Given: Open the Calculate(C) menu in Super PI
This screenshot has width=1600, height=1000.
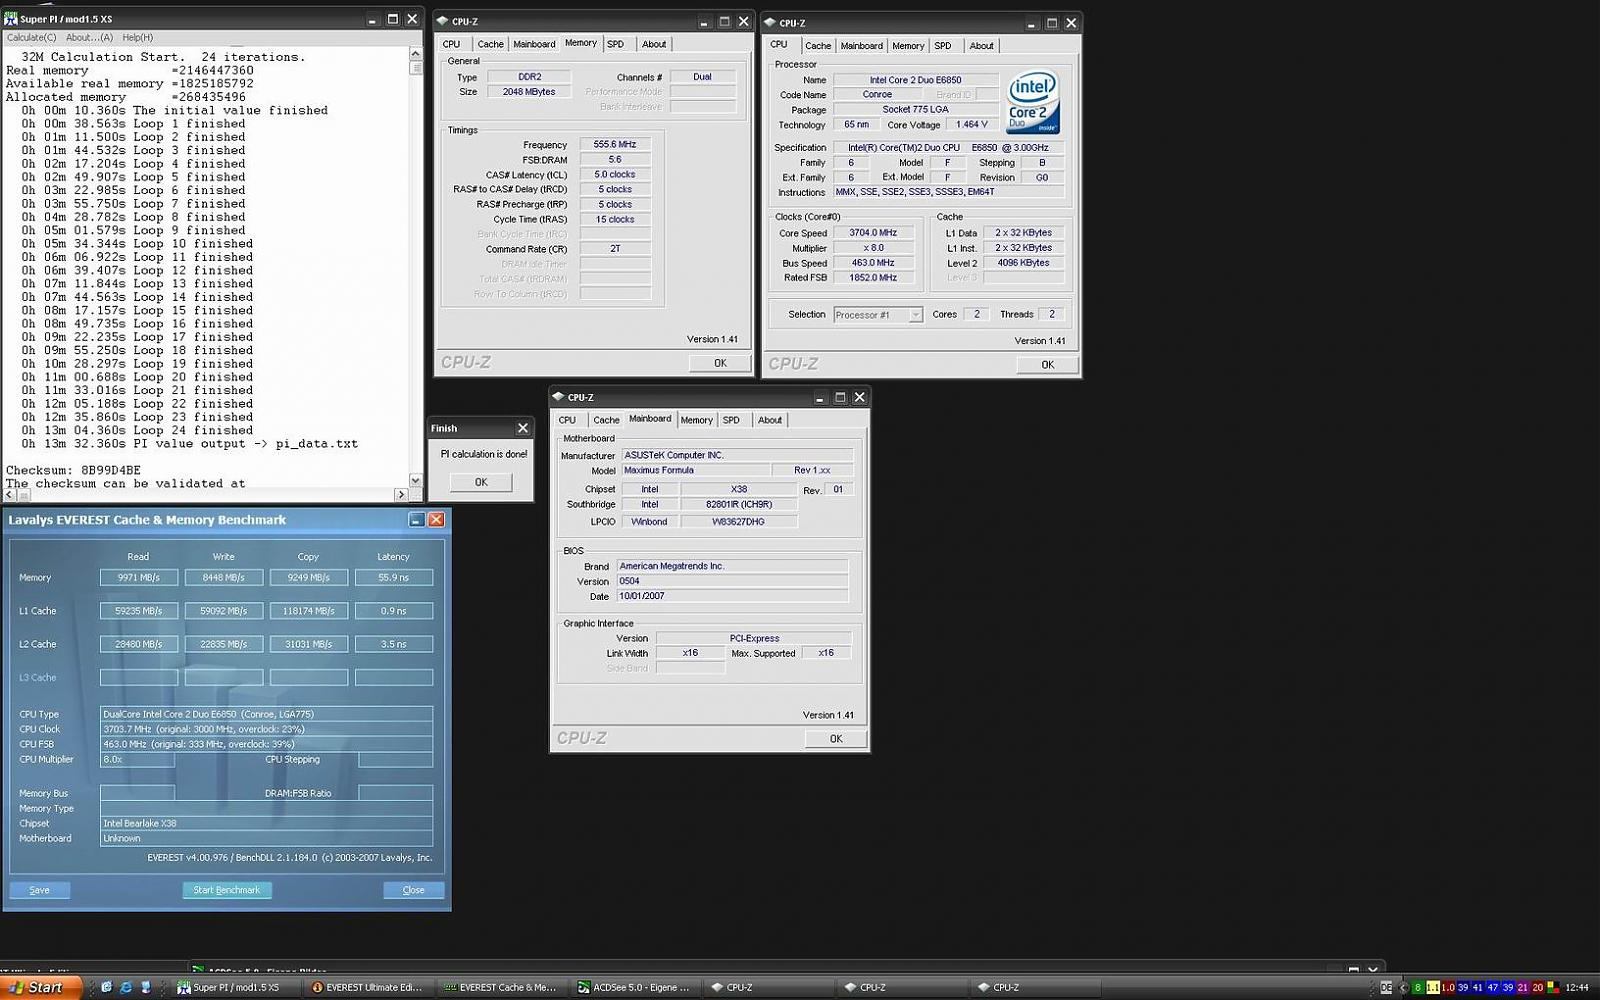Looking at the screenshot, I should pyautogui.click(x=32, y=38).
